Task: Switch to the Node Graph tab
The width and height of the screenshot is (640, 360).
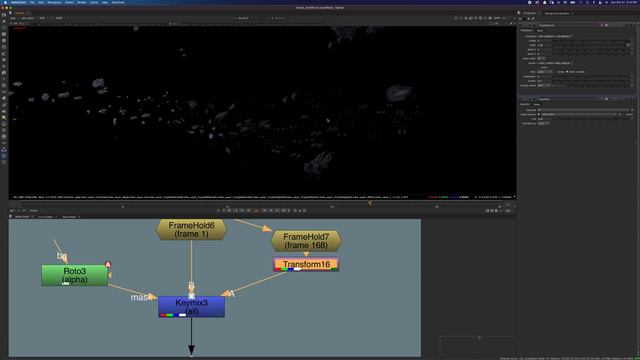Action: 22,217
